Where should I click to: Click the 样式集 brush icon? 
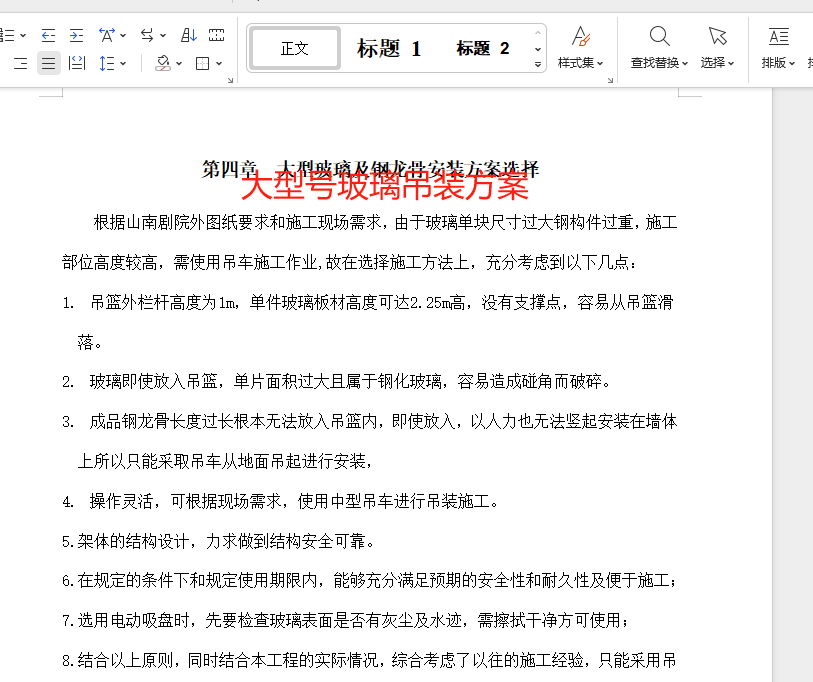581,36
